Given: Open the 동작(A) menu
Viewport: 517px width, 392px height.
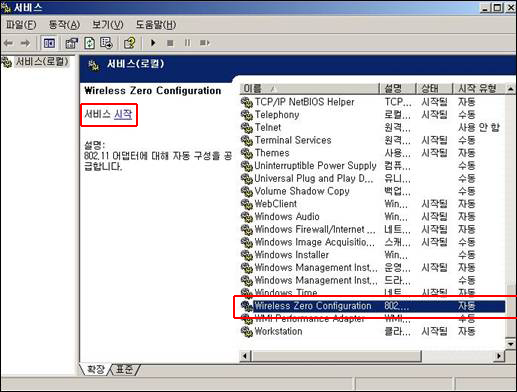Looking at the screenshot, I should tap(64, 25).
